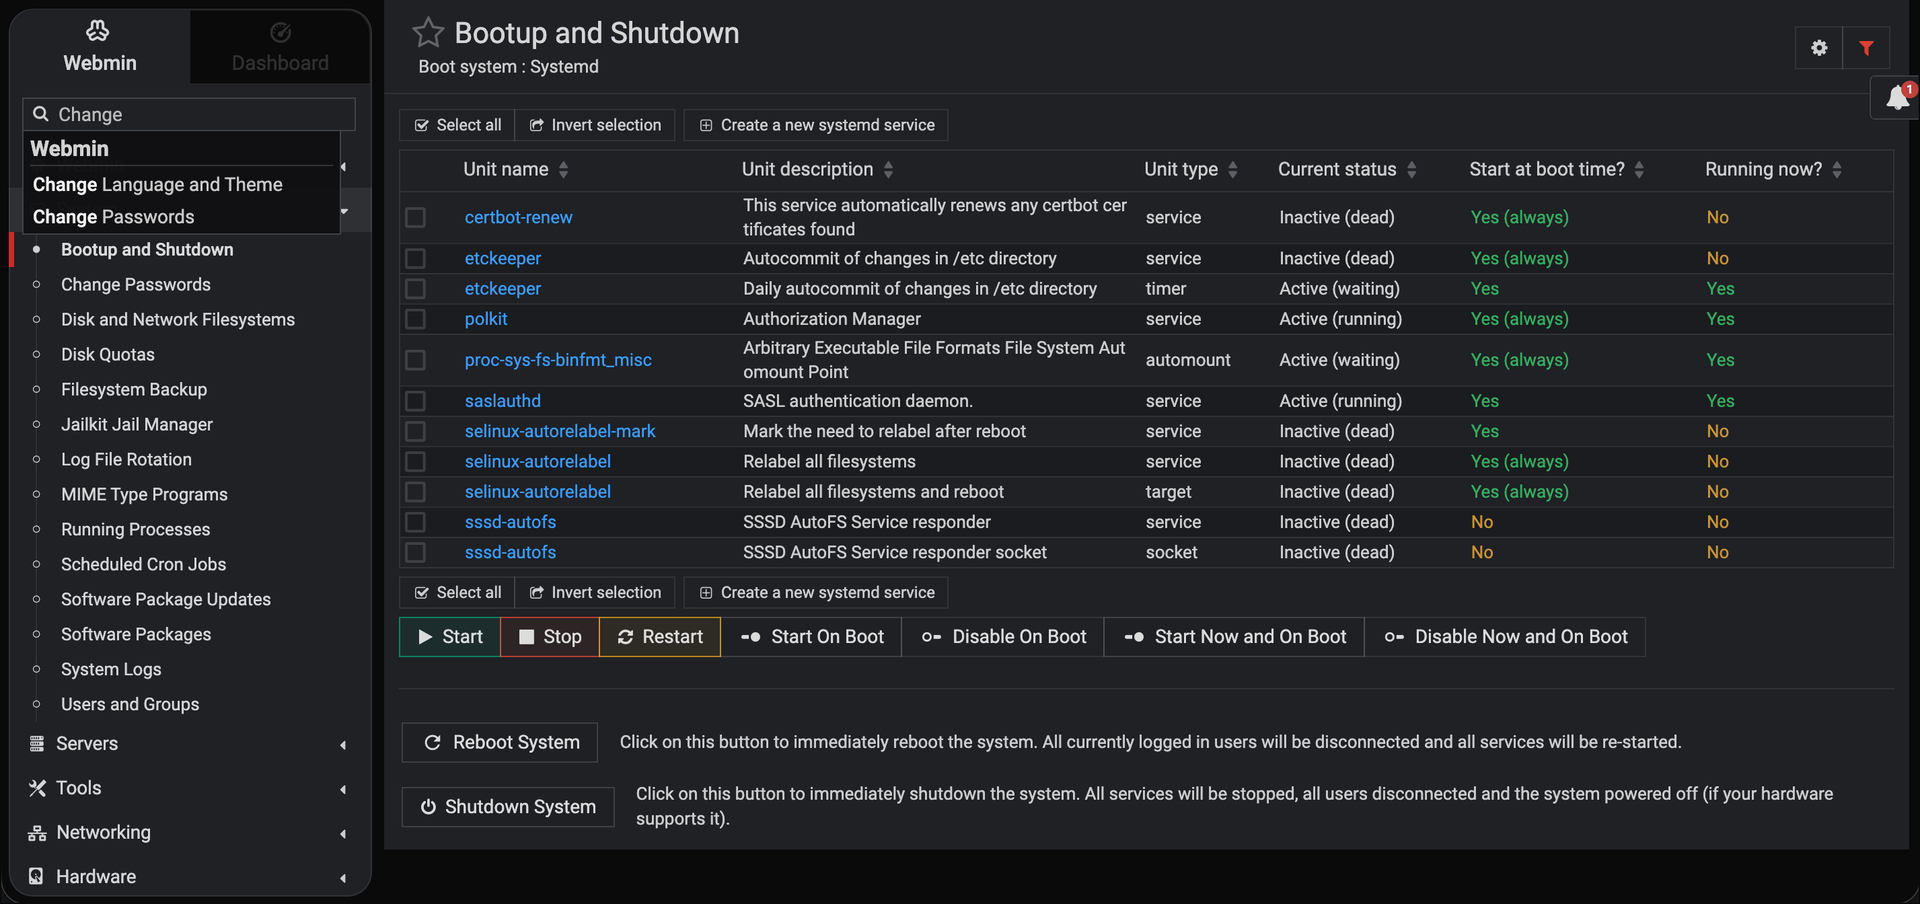Click the search magnifier icon
Screen dimensions: 1920x904
(x=41, y=114)
